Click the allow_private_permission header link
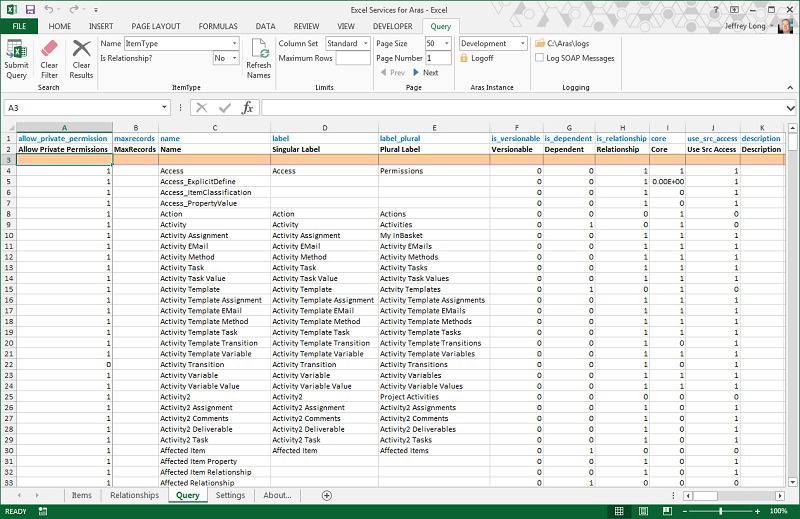Viewport: 800px width, 519px height. (63, 138)
